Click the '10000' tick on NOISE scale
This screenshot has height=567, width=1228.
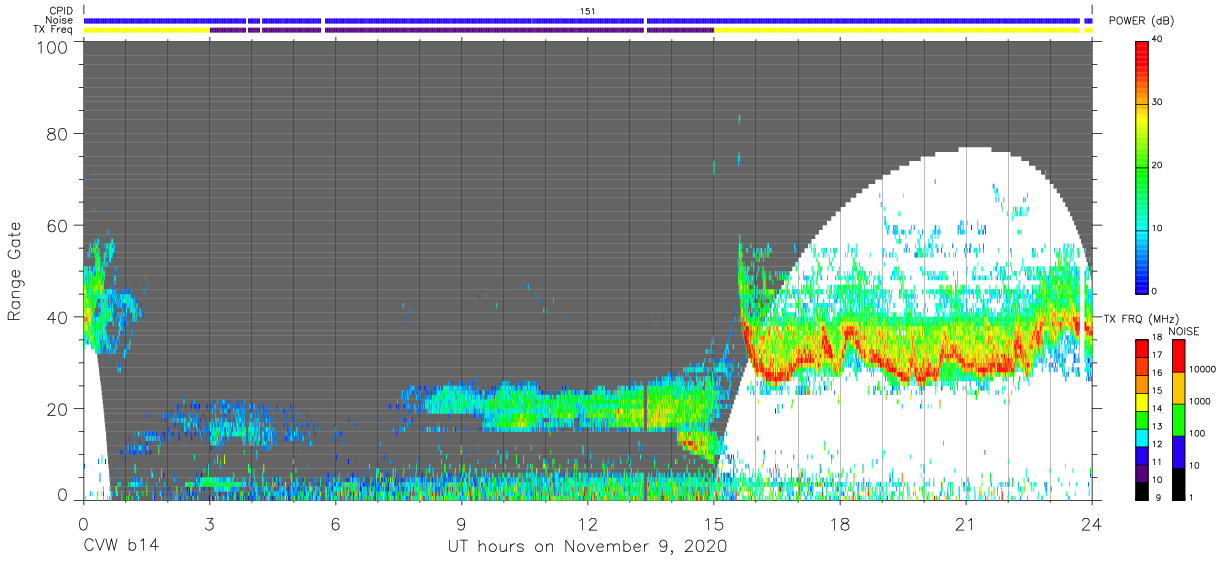click(1203, 371)
